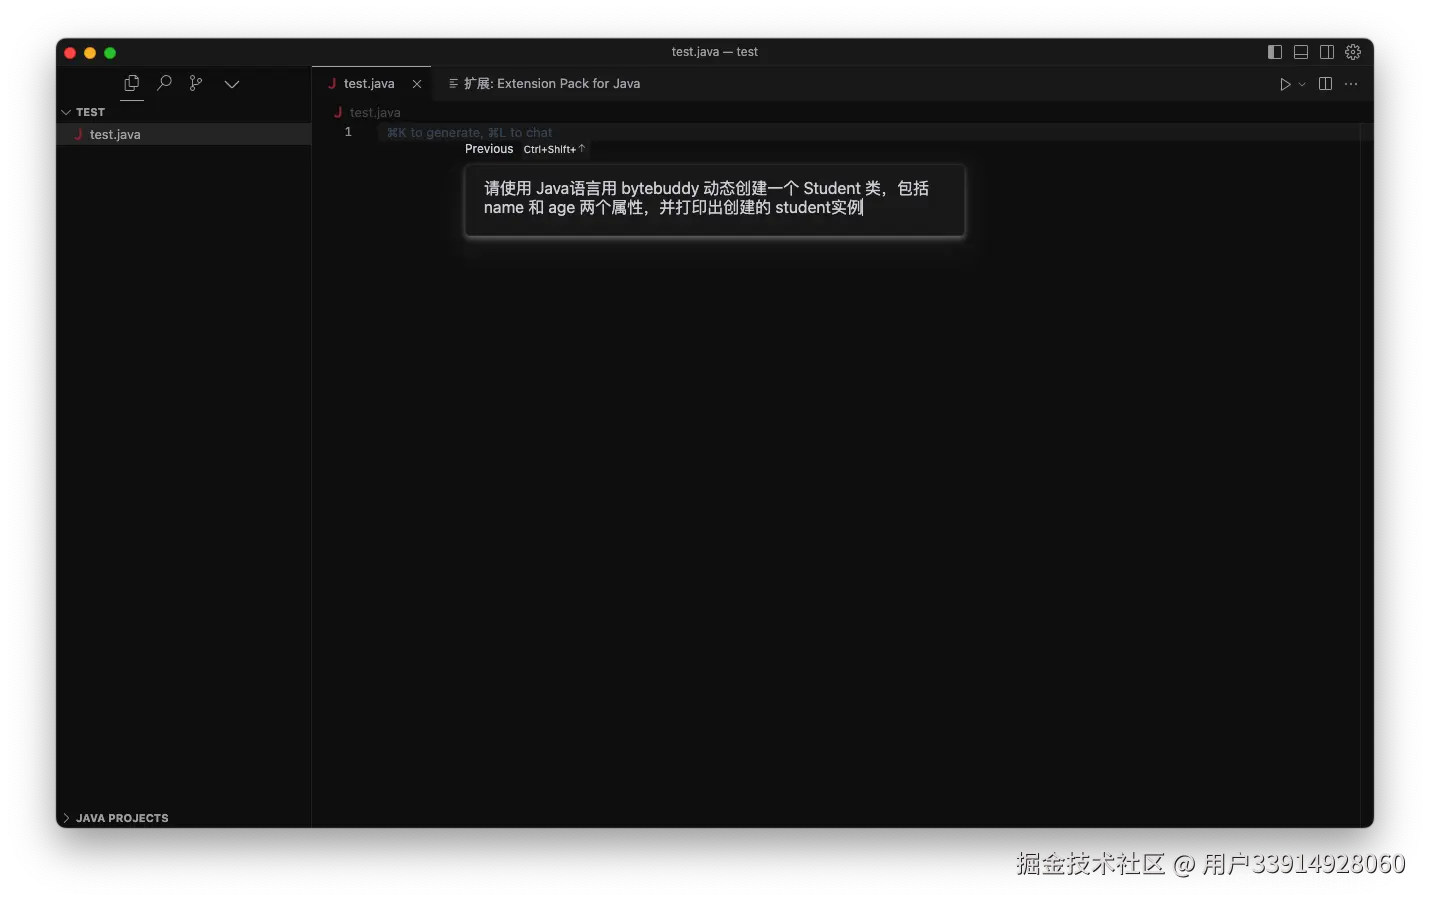The image size is (1430, 902).
Task: Select the Explorer icon in the sidebar
Action: 131,84
